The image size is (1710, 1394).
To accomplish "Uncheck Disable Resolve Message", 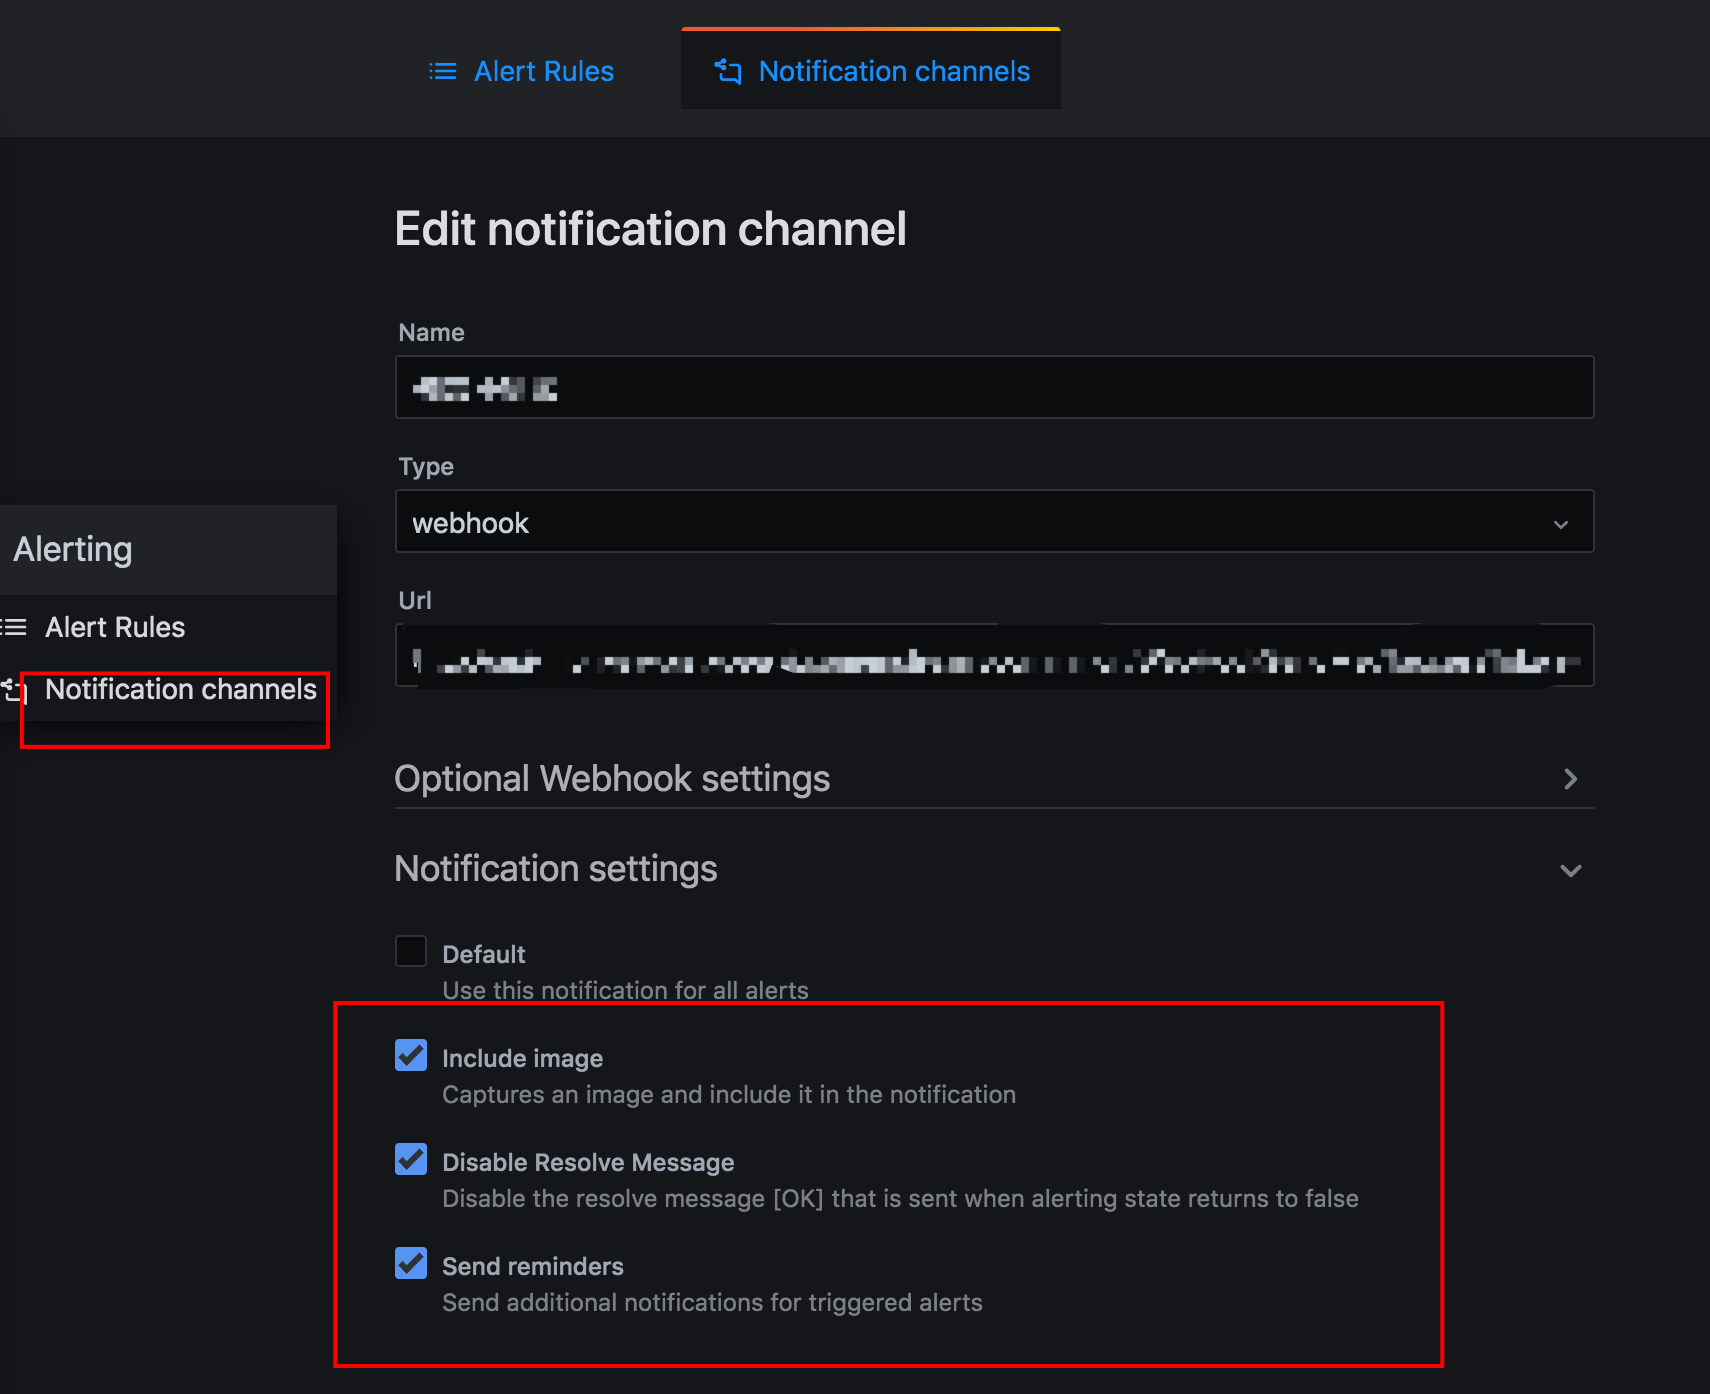I will point(410,1159).
